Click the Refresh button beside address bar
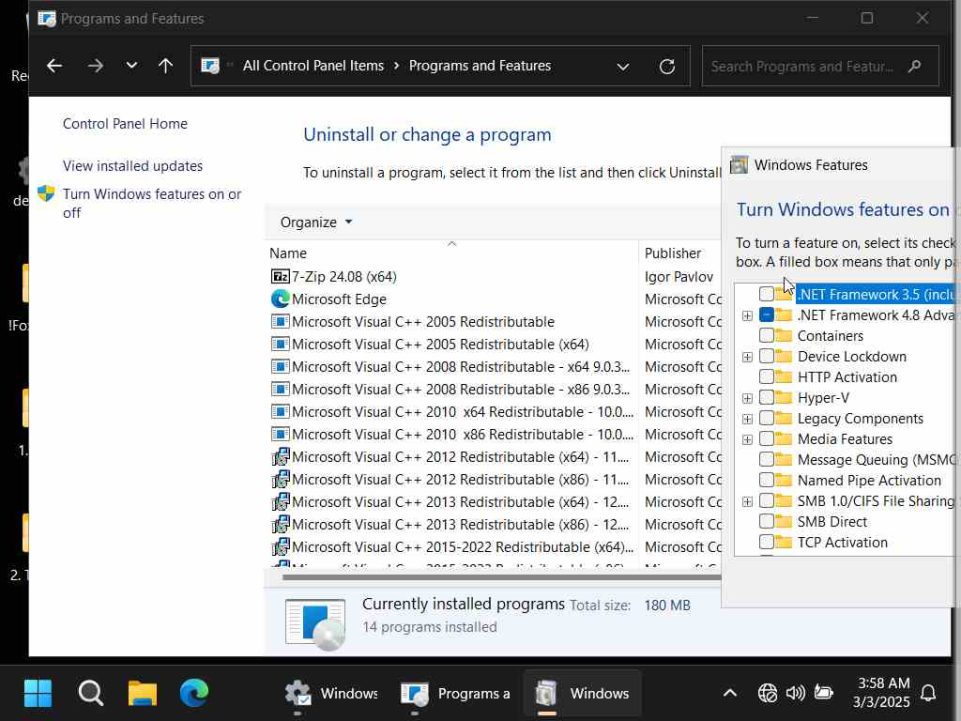 pos(667,66)
